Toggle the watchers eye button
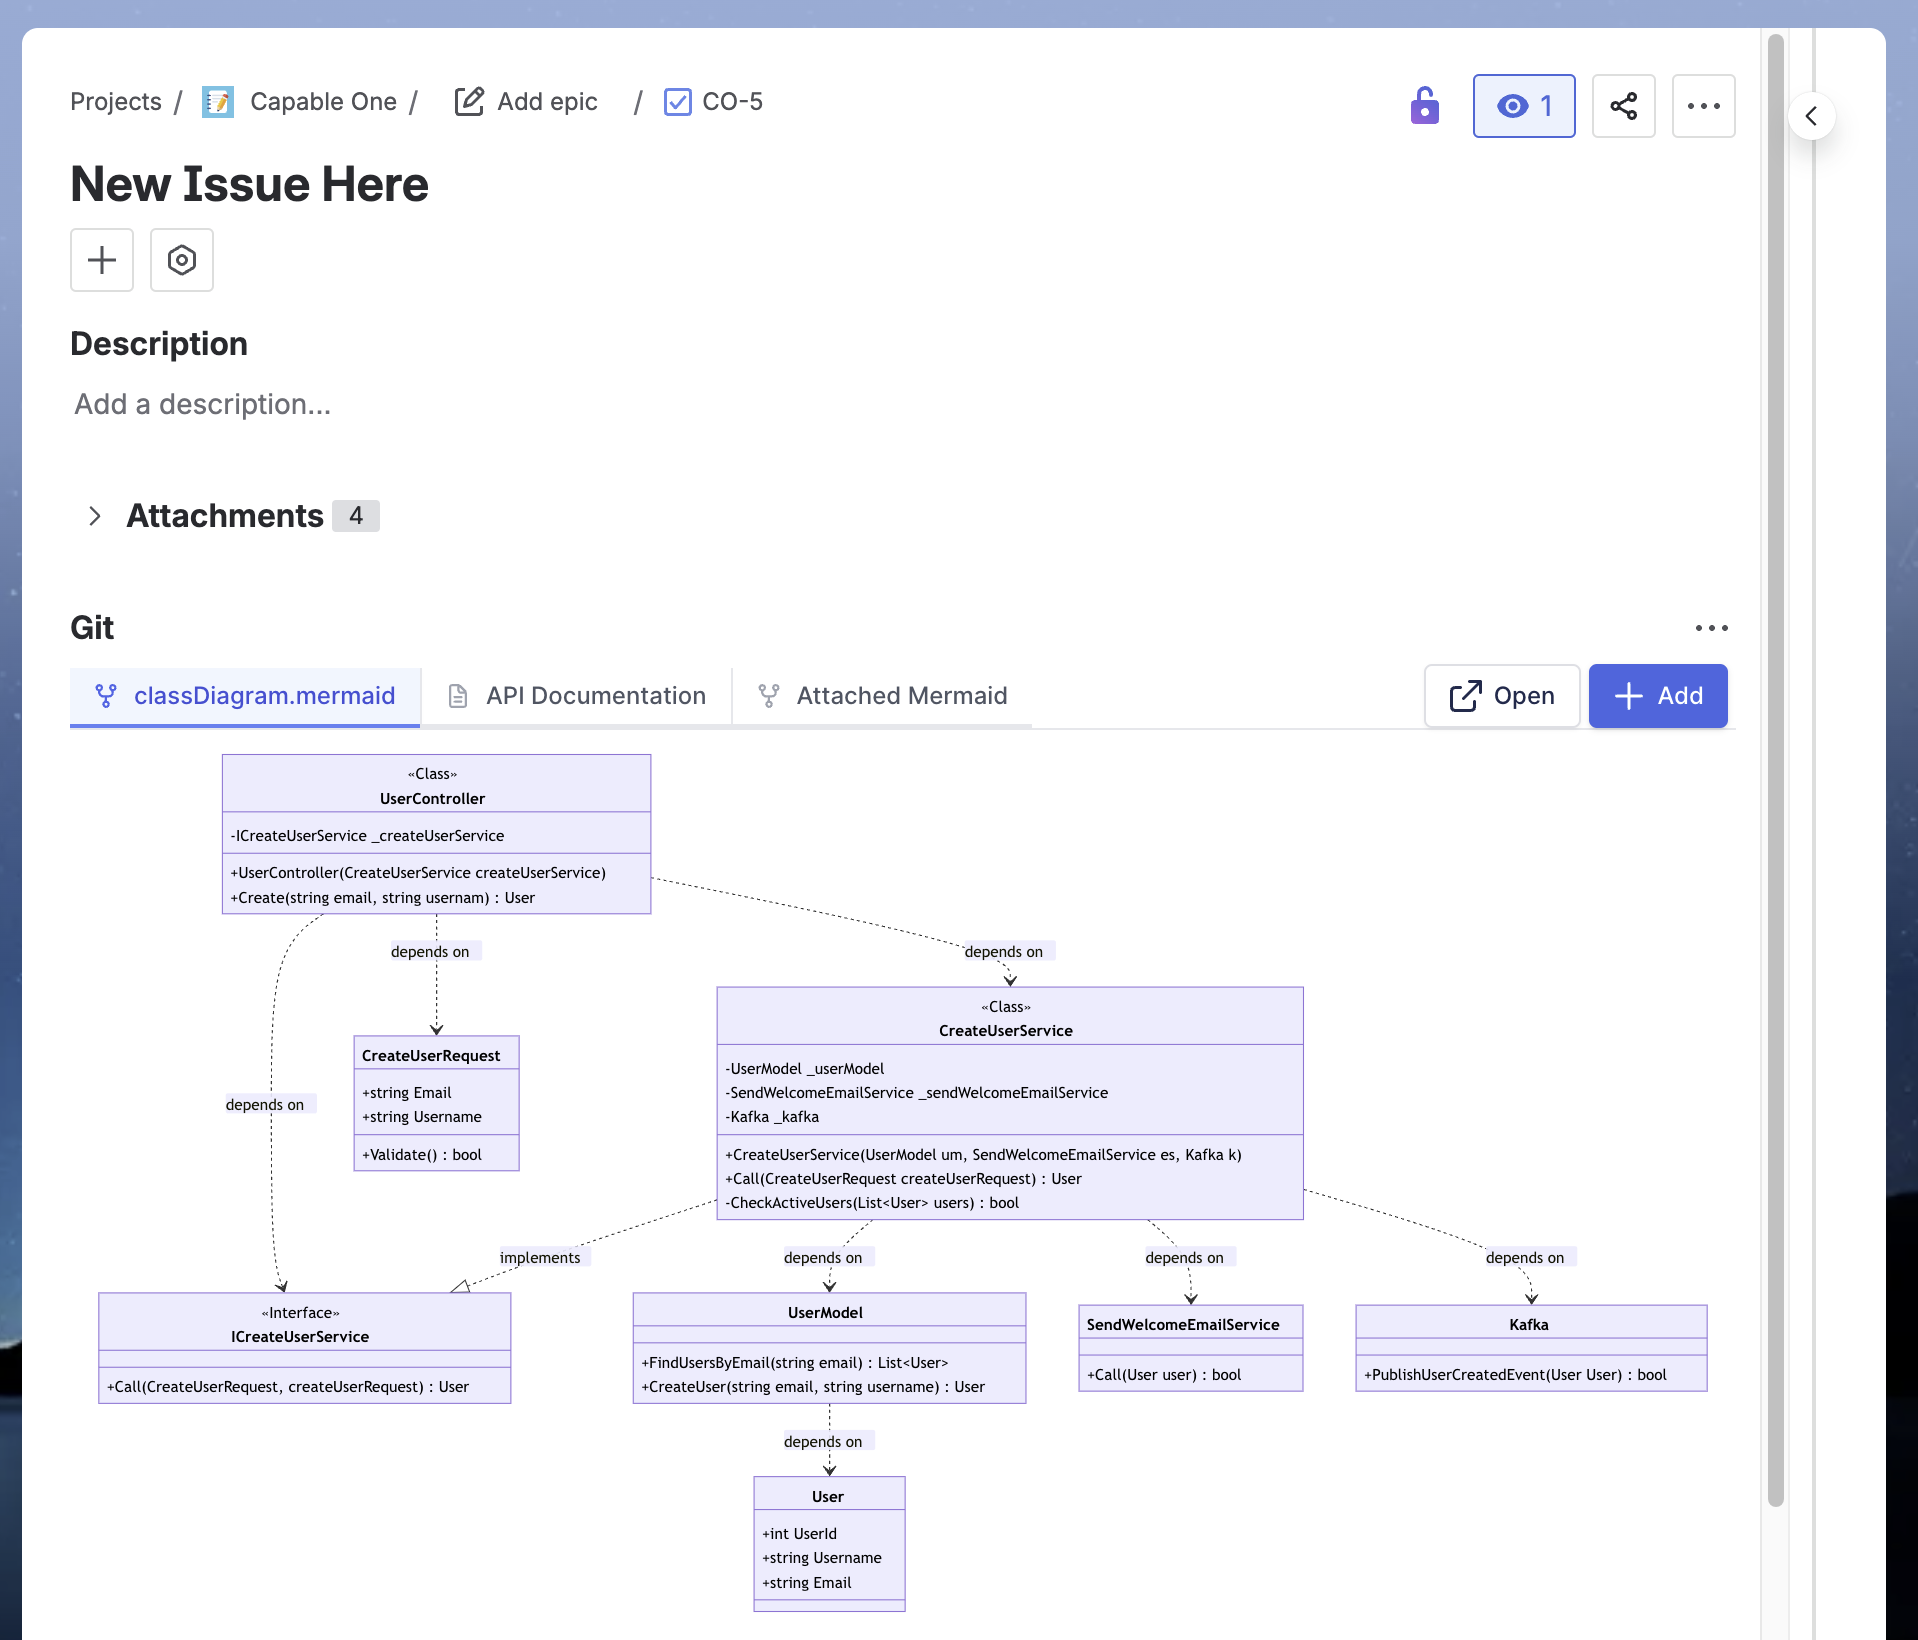Image resolution: width=1918 pixels, height=1640 pixels. pos(1523,106)
